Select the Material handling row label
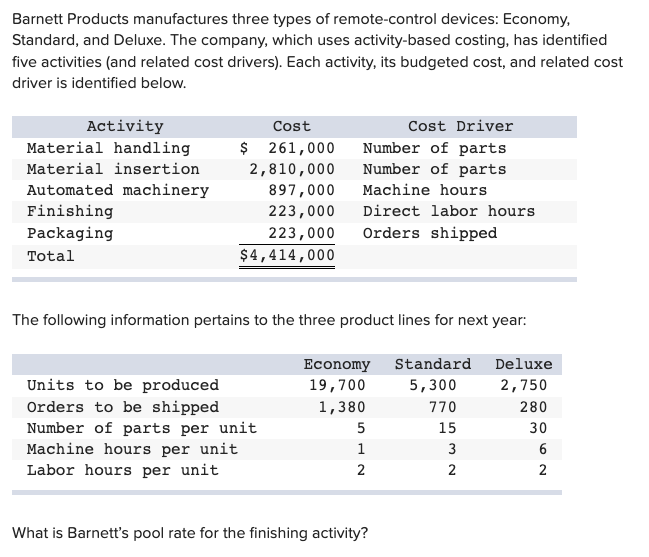The image size is (649, 557). click(108, 148)
